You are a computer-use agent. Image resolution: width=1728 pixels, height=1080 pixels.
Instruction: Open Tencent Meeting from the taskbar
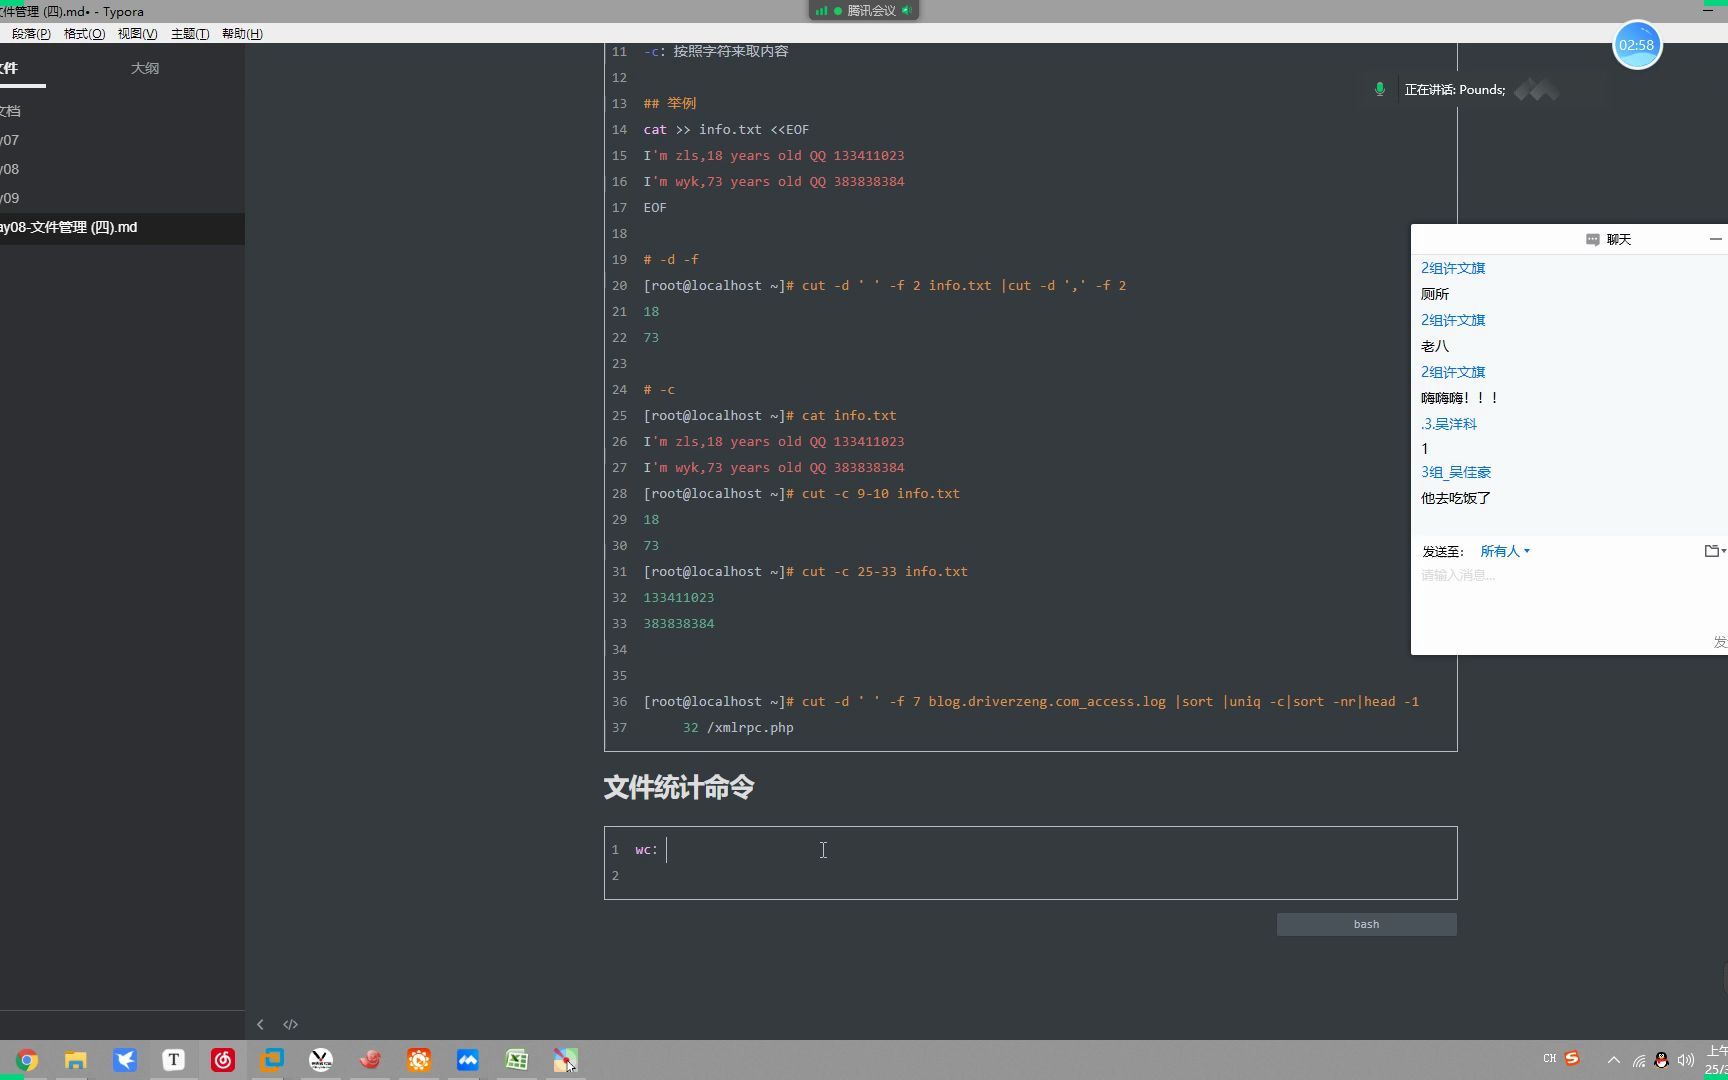tap(468, 1060)
